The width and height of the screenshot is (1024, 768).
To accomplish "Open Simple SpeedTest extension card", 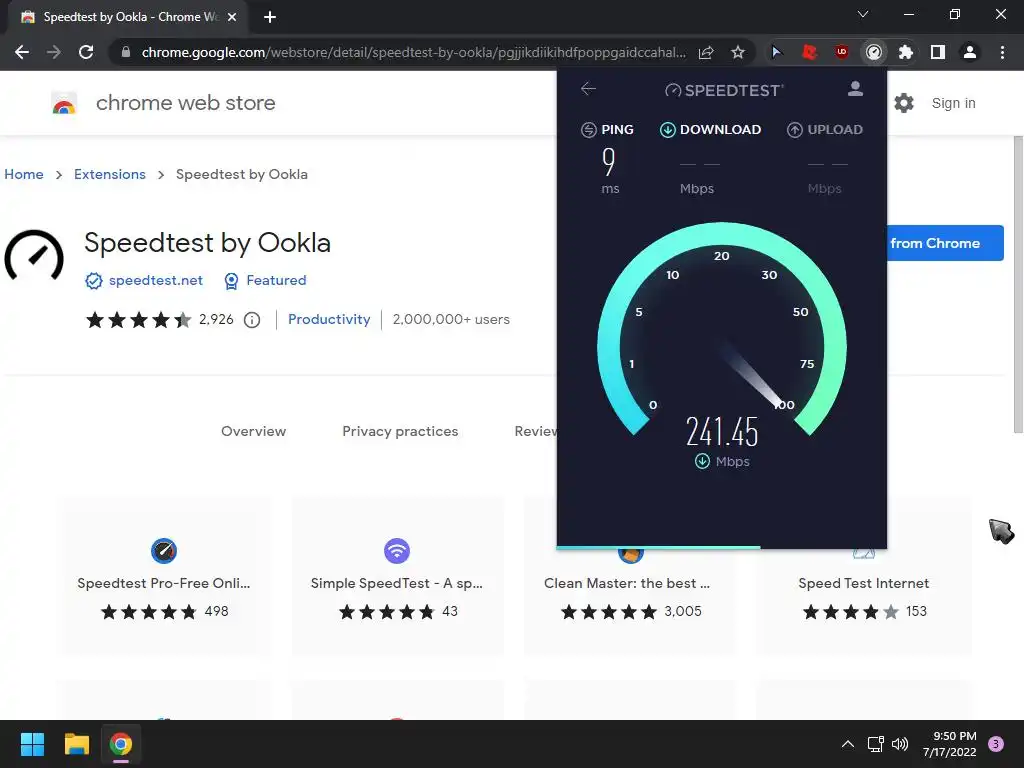I will (x=397, y=576).
